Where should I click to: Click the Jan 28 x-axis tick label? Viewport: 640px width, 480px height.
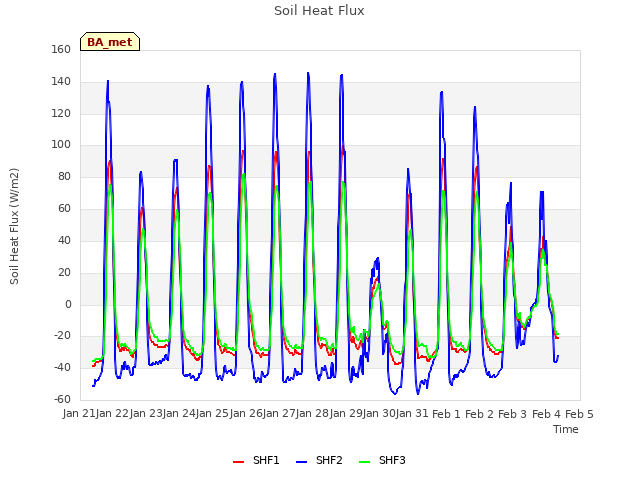[x=312, y=414]
